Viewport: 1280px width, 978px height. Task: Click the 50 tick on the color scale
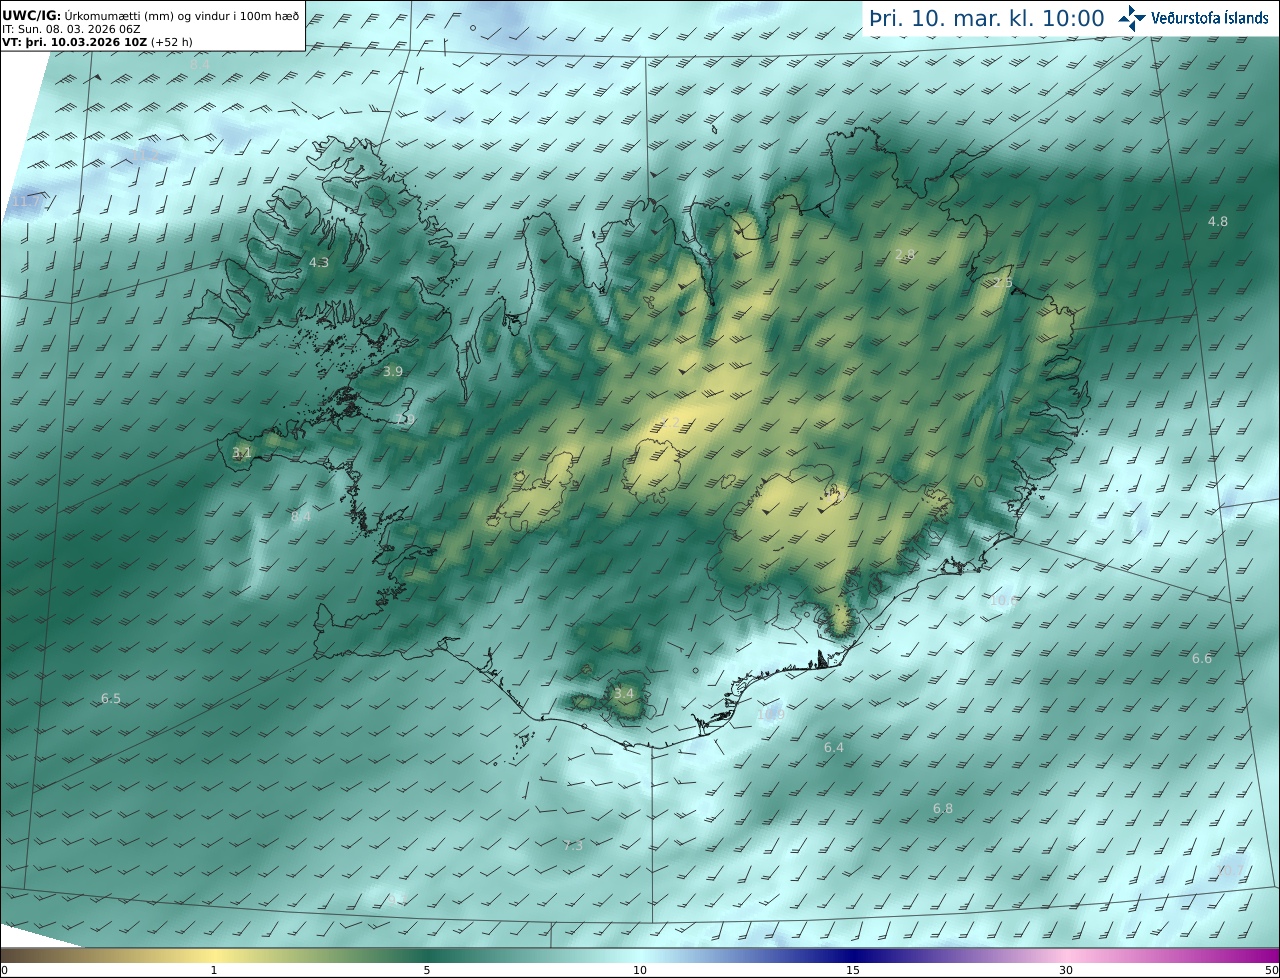coord(1272,970)
